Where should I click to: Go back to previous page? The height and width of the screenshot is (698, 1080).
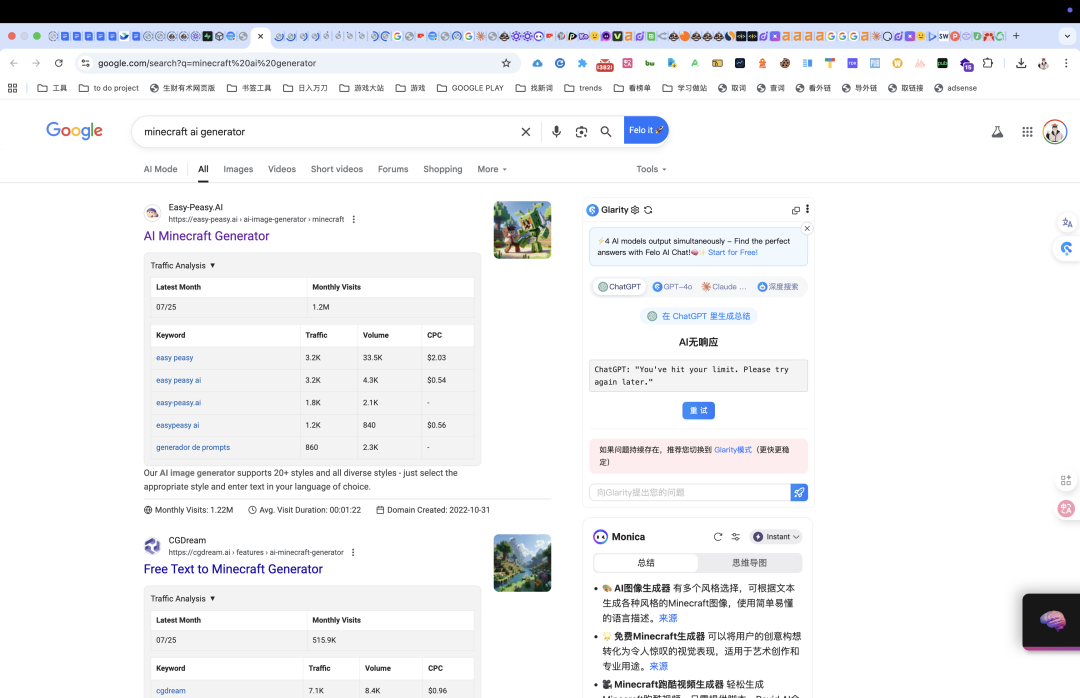(x=14, y=63)
